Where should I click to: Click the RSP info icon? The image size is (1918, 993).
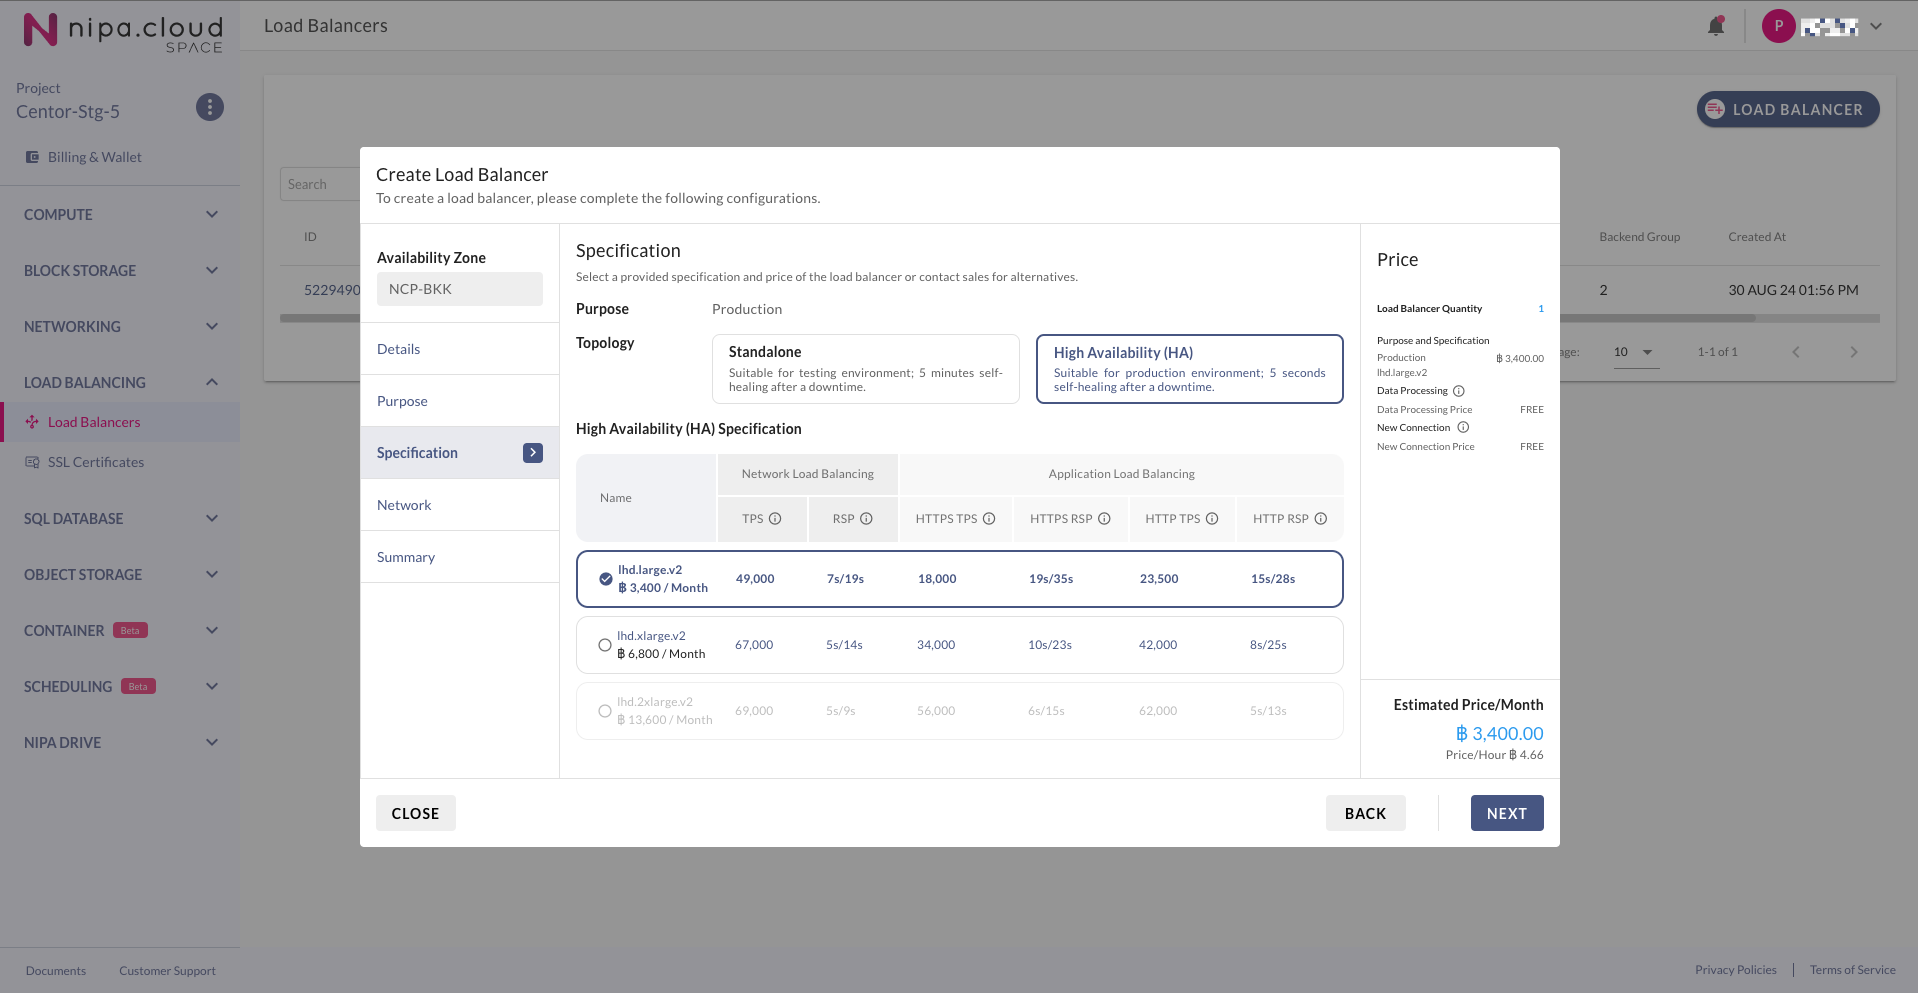coord(866,519)
